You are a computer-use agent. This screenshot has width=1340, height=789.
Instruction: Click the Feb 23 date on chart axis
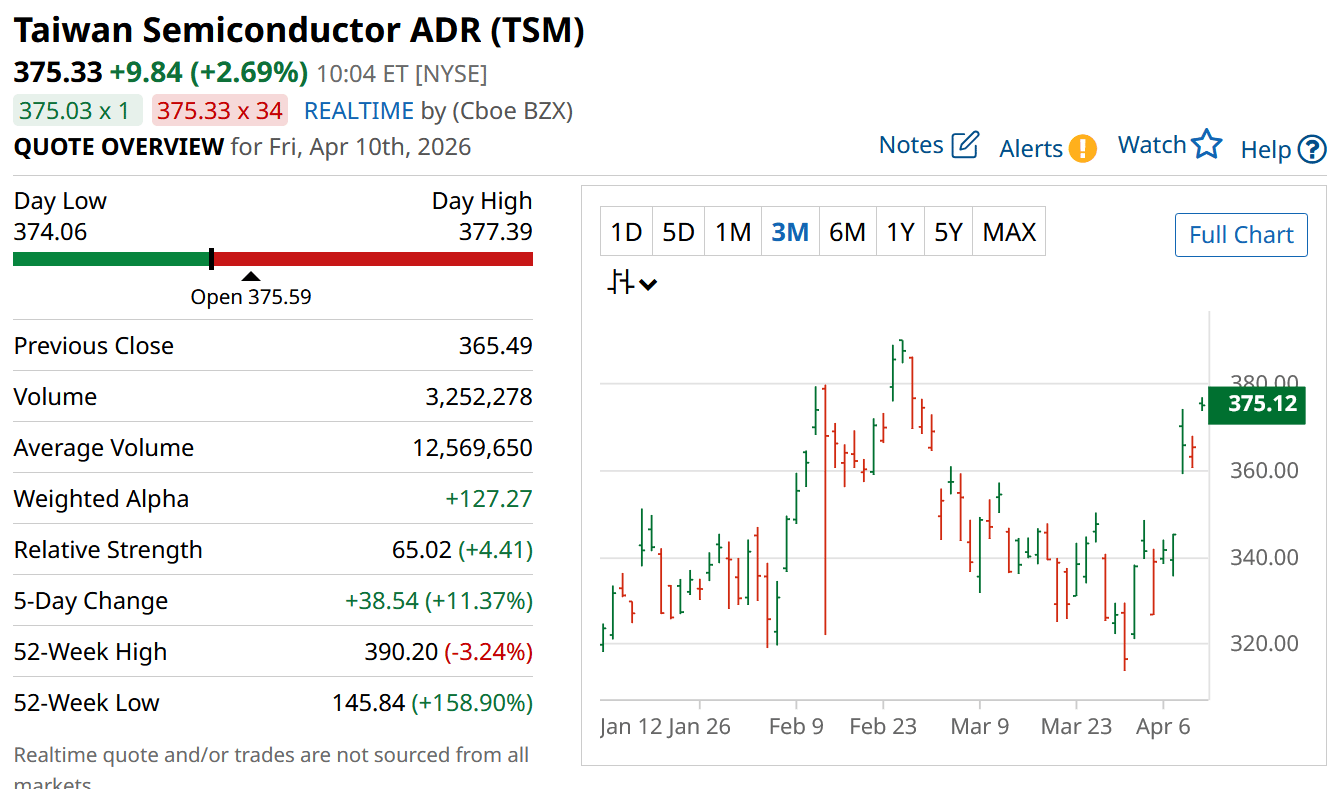tap(882, 726)
